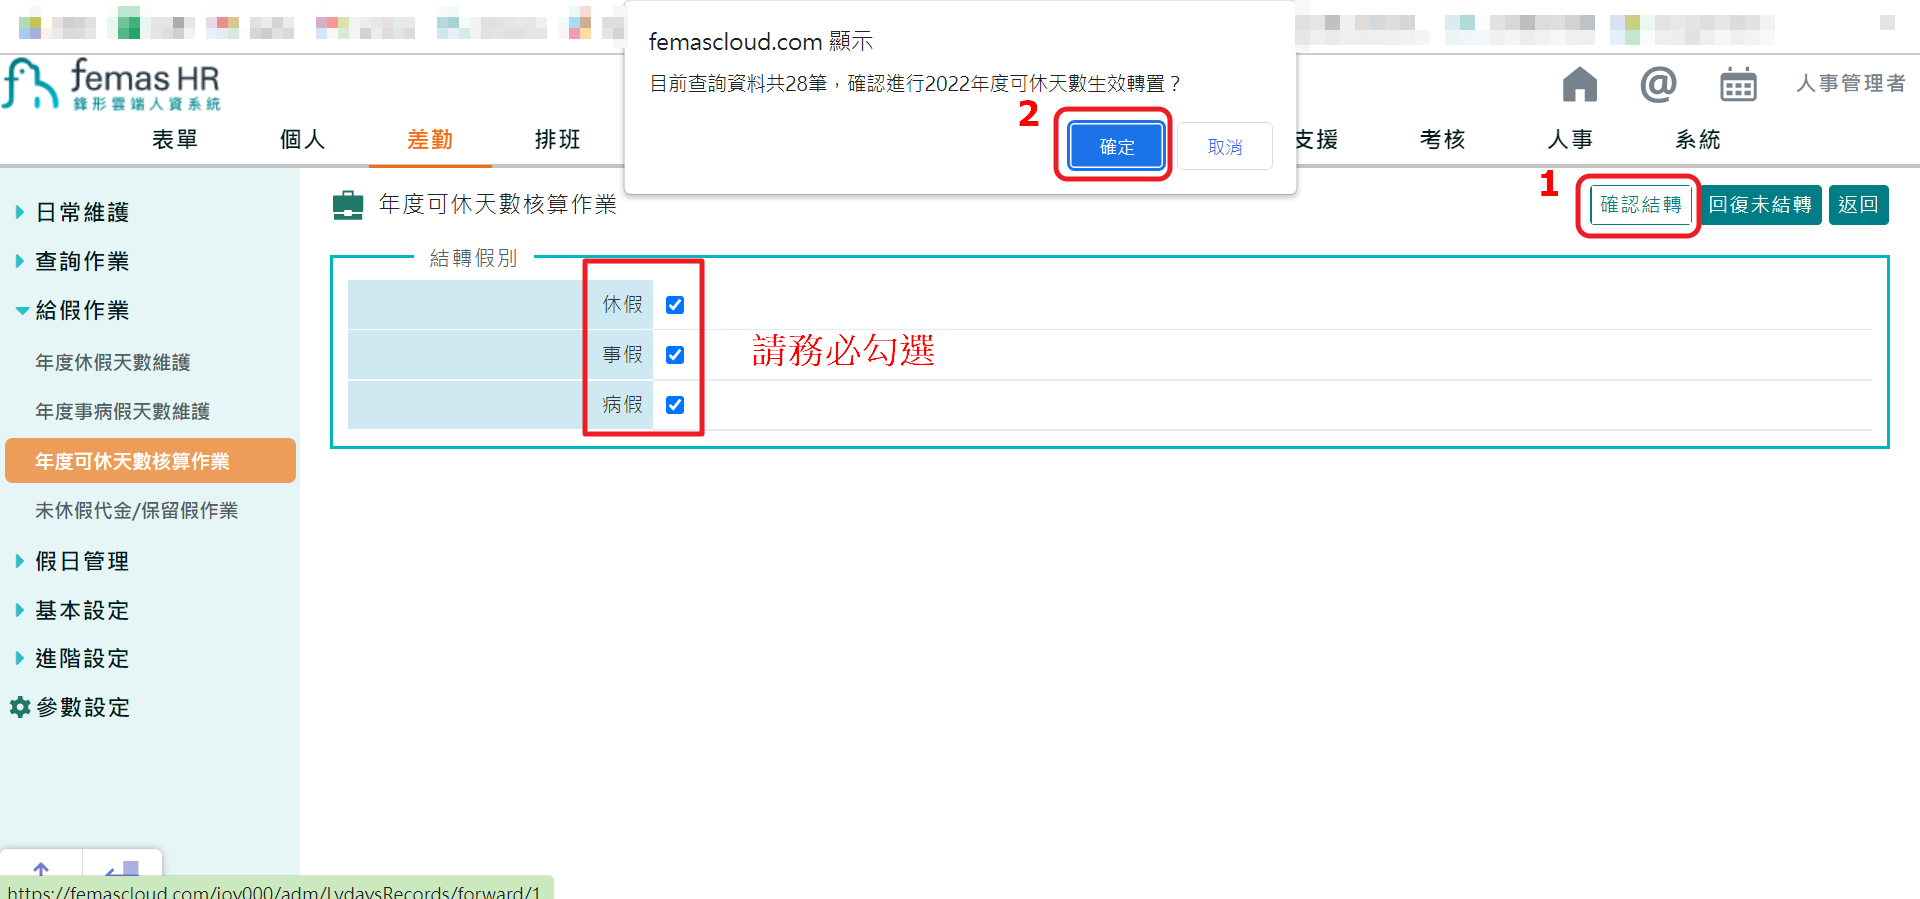Open 未休假代金/保留假作業 in sidebar
This screenshot has width=1920, height=899.
(x=136, y=510)
